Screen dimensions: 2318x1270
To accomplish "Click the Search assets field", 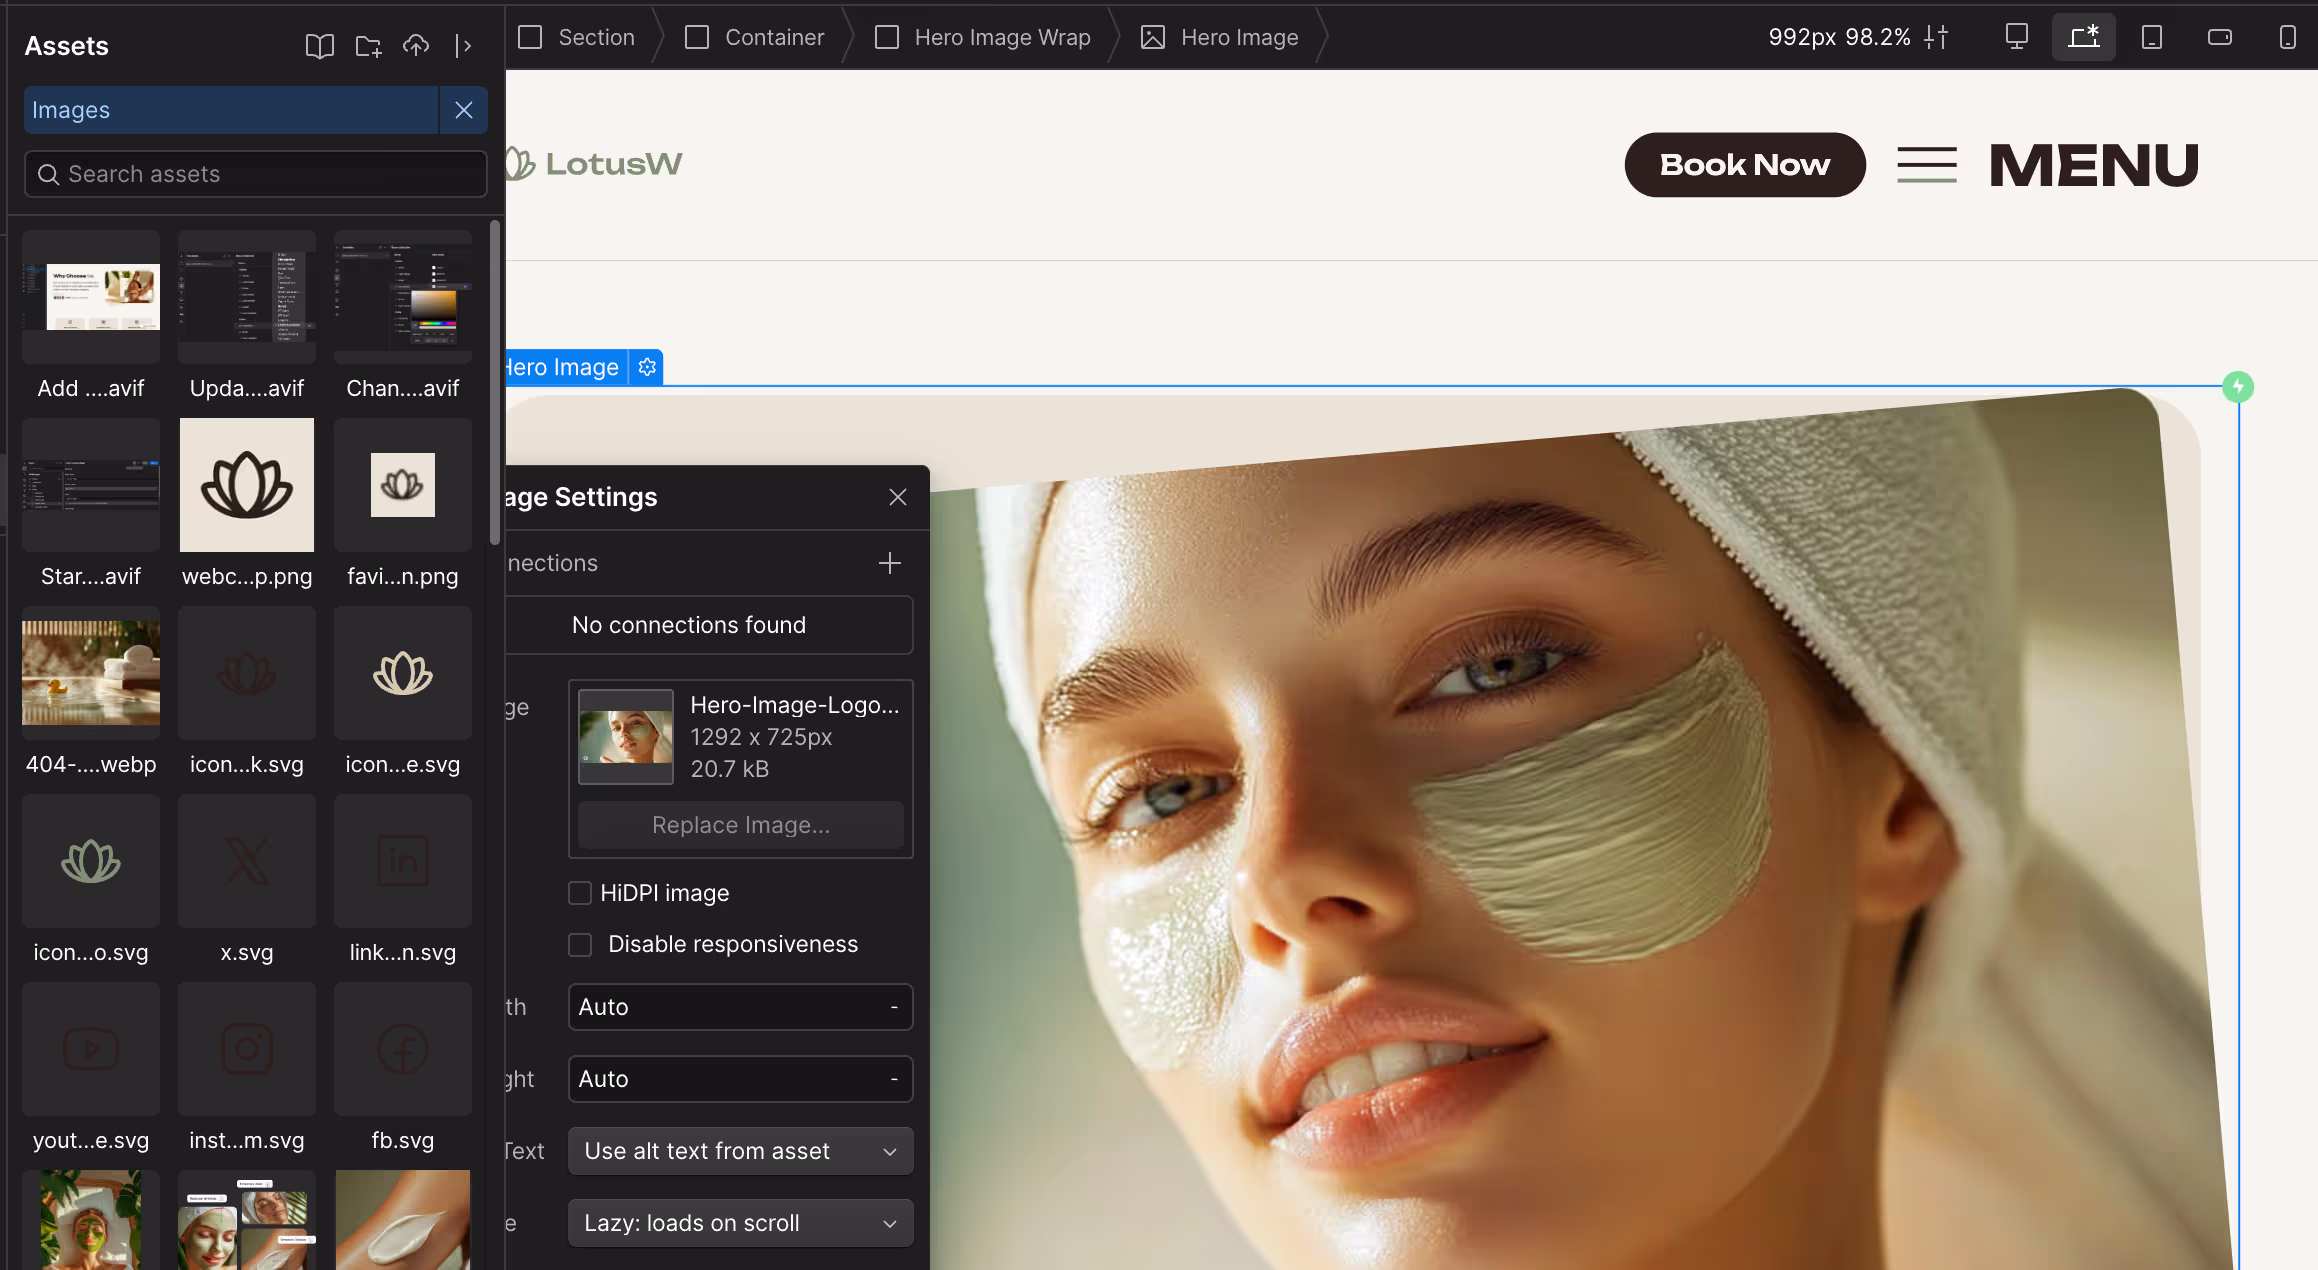I will pos(256,174).
